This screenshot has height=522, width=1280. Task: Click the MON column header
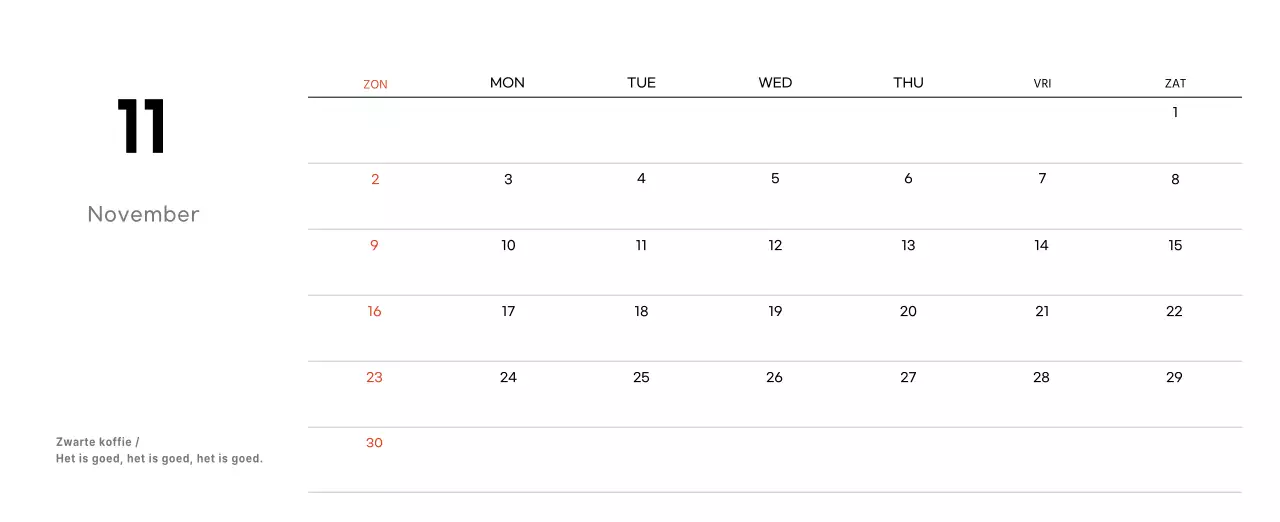click(507, 83)
